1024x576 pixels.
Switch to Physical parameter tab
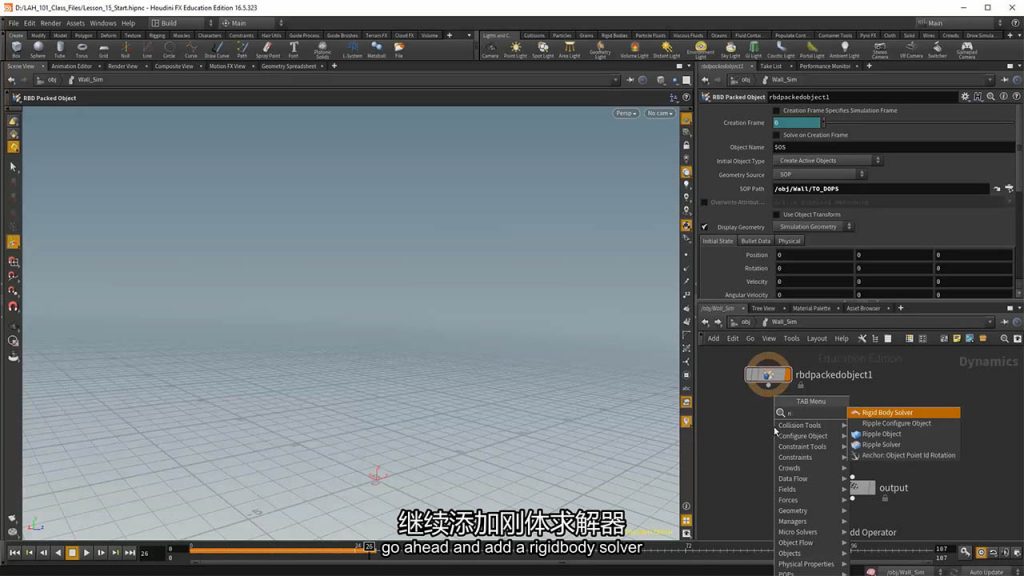(x=789, y=241)
